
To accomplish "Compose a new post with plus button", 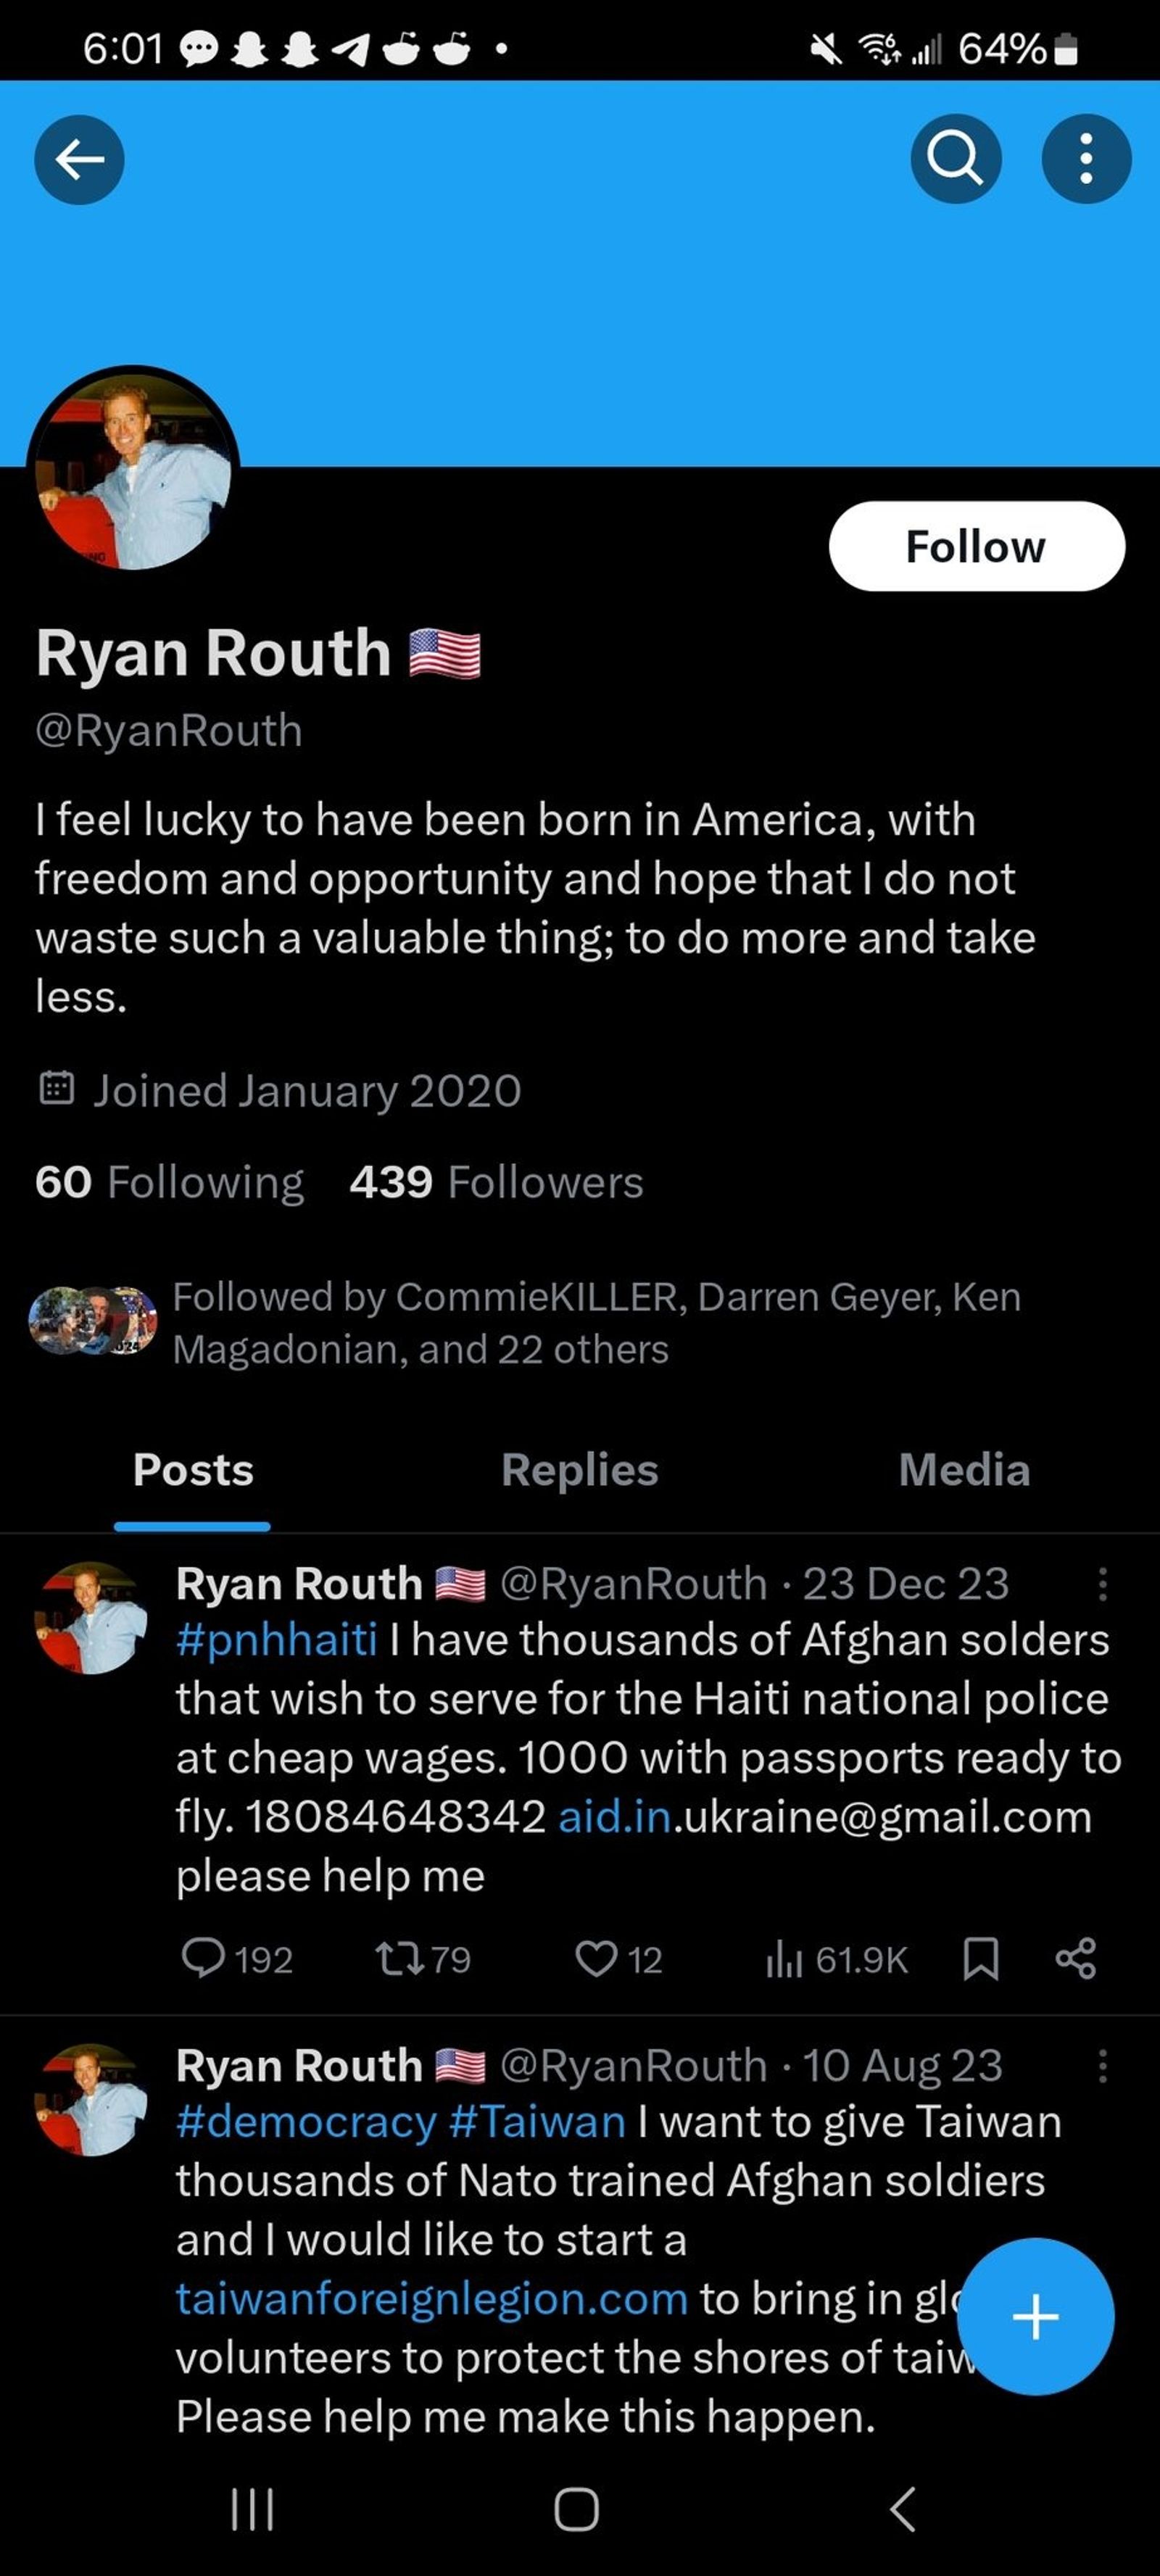I will 1035,2316.
